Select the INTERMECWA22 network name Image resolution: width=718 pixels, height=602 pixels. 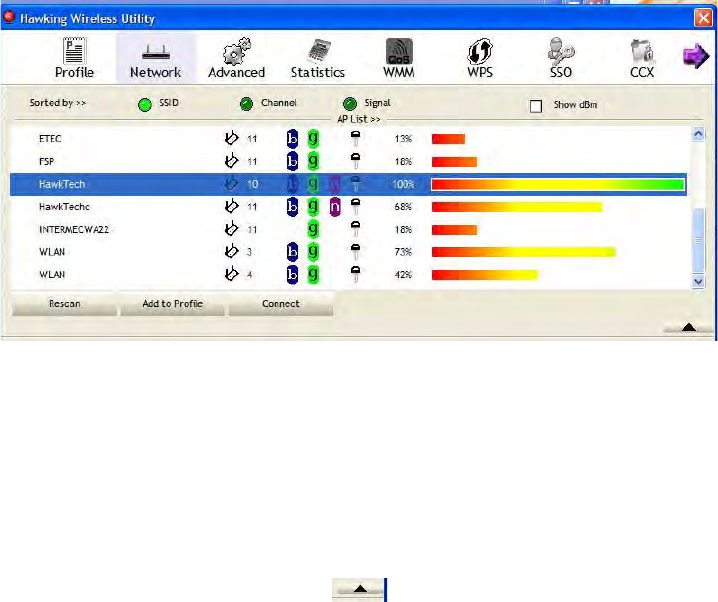(x=74, y=229)
